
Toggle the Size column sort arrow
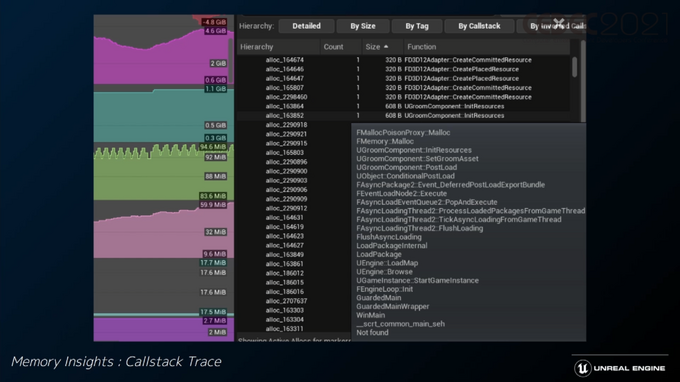point(386,47)
